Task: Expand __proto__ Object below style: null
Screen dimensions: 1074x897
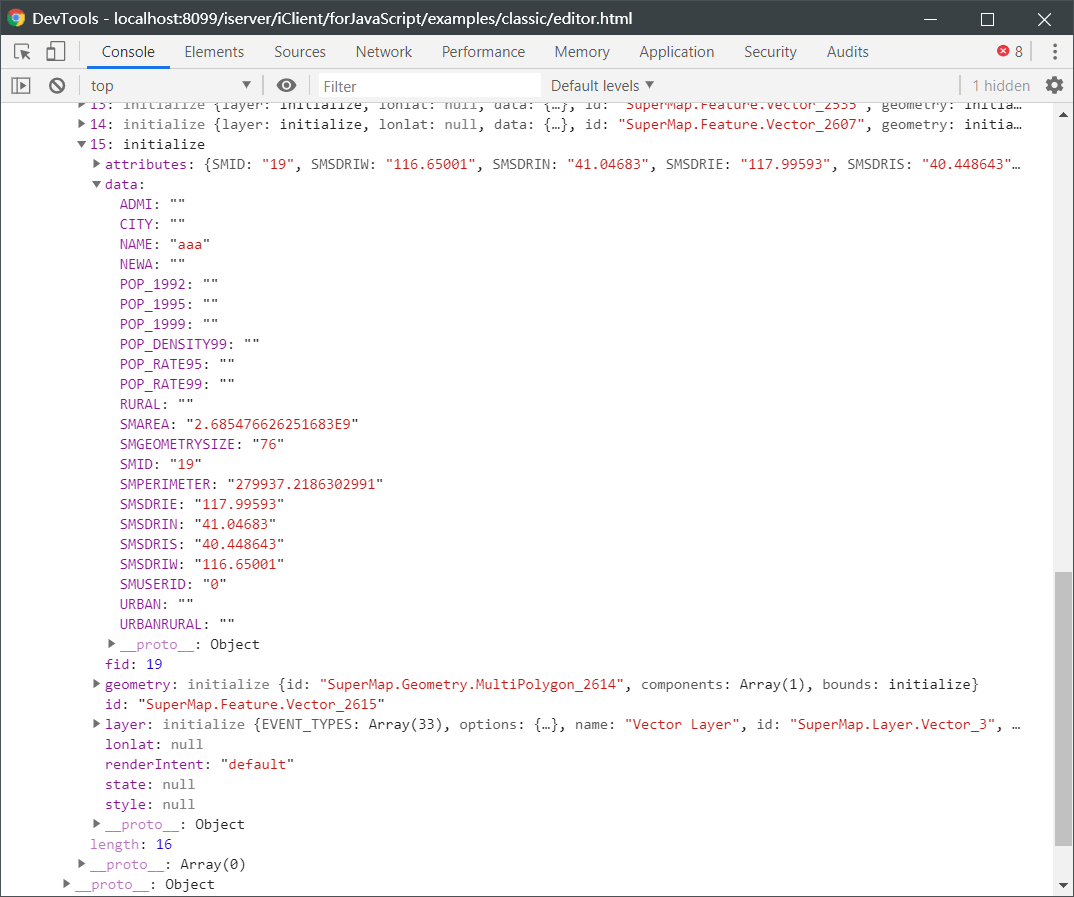Action: point(97,824)
